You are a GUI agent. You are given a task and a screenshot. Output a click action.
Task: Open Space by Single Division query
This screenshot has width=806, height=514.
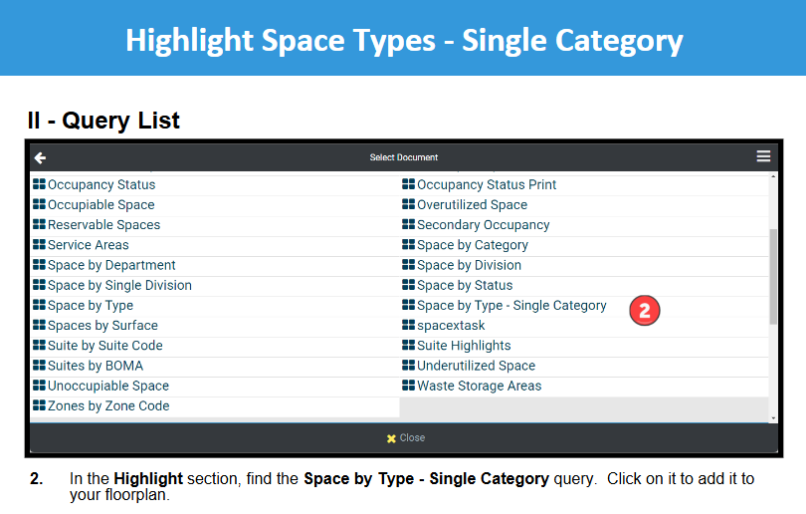click(x=119, y=285)
